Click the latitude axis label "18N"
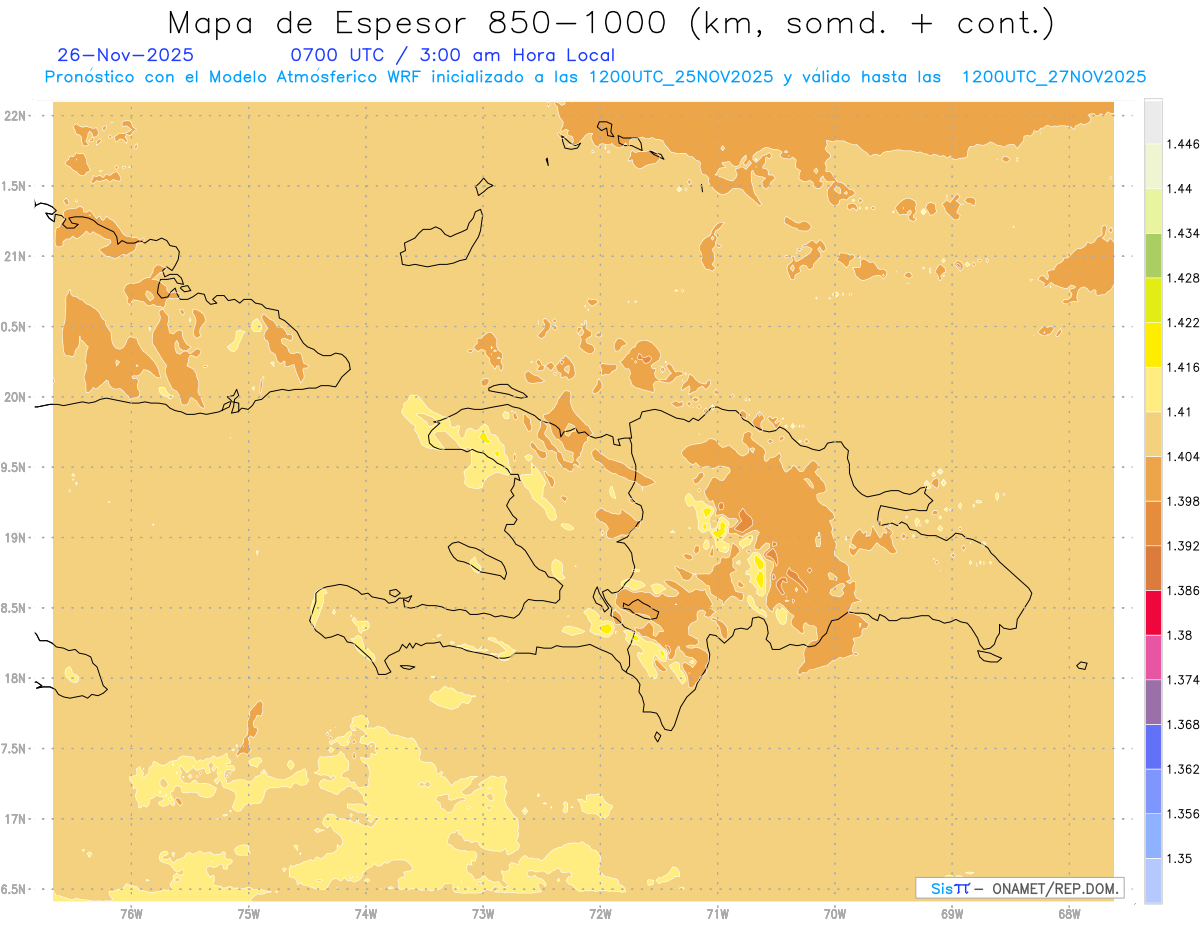 tap(15, 679)
